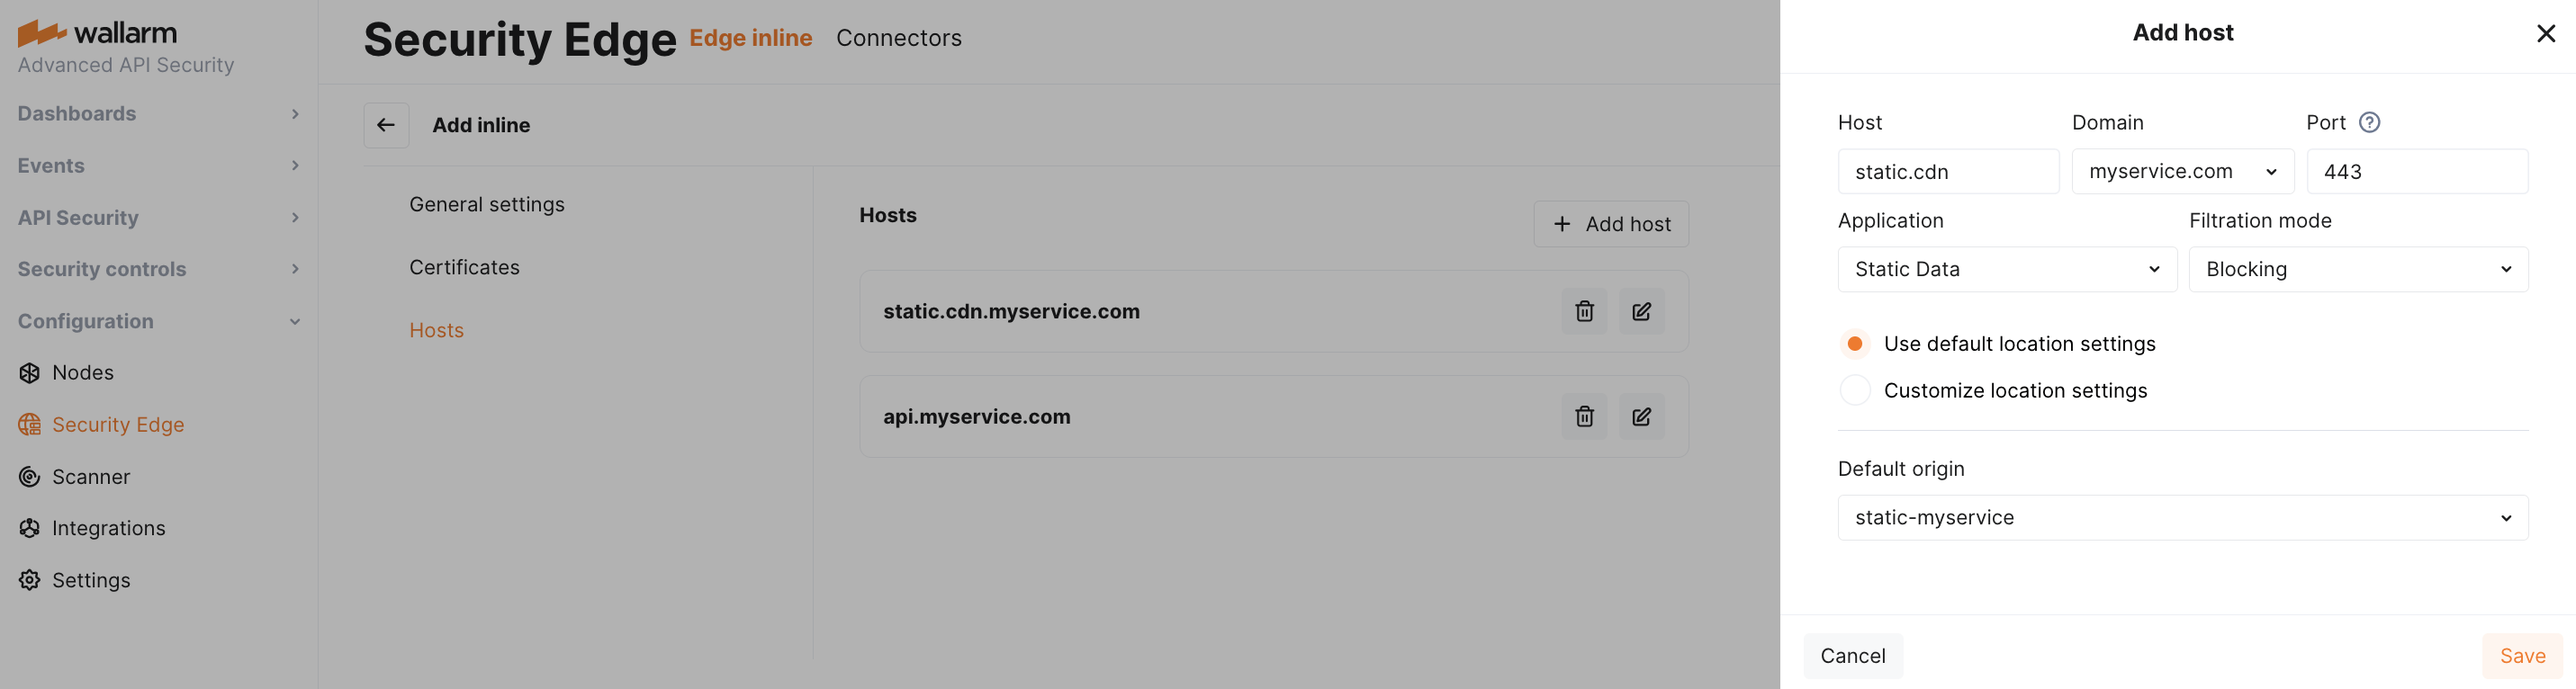Open the Filtration mode dropdown
The width and height of the screenshot is (2576, 689).
click(2358, 269)
